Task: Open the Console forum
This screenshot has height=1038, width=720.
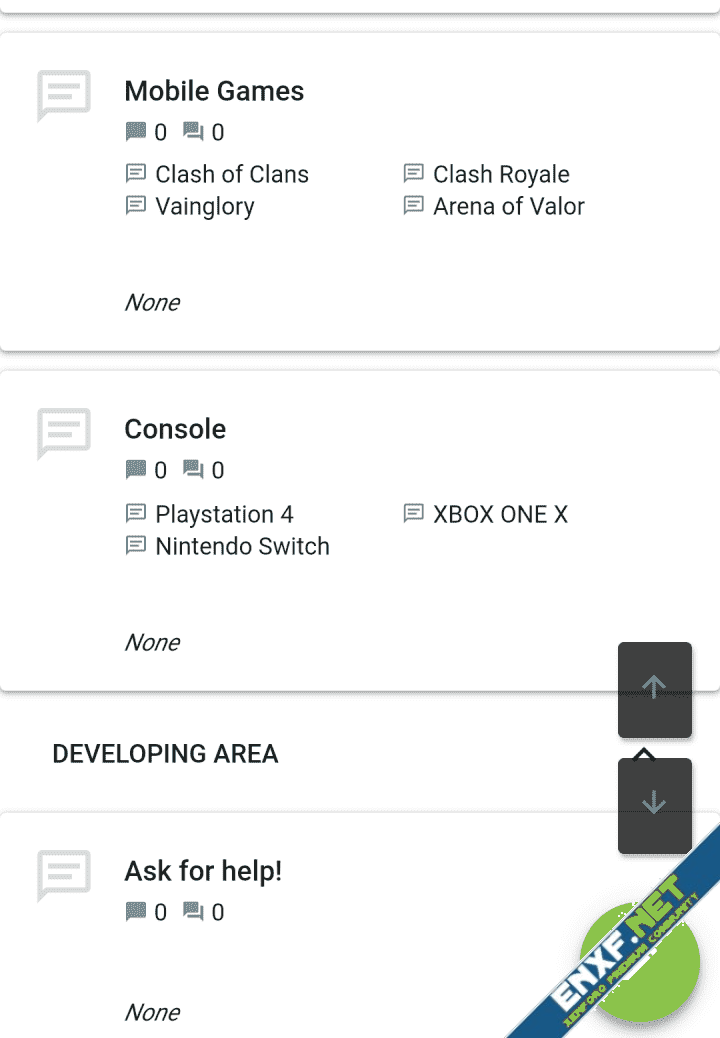Action: pyautogui.click(x=175, y=429)
